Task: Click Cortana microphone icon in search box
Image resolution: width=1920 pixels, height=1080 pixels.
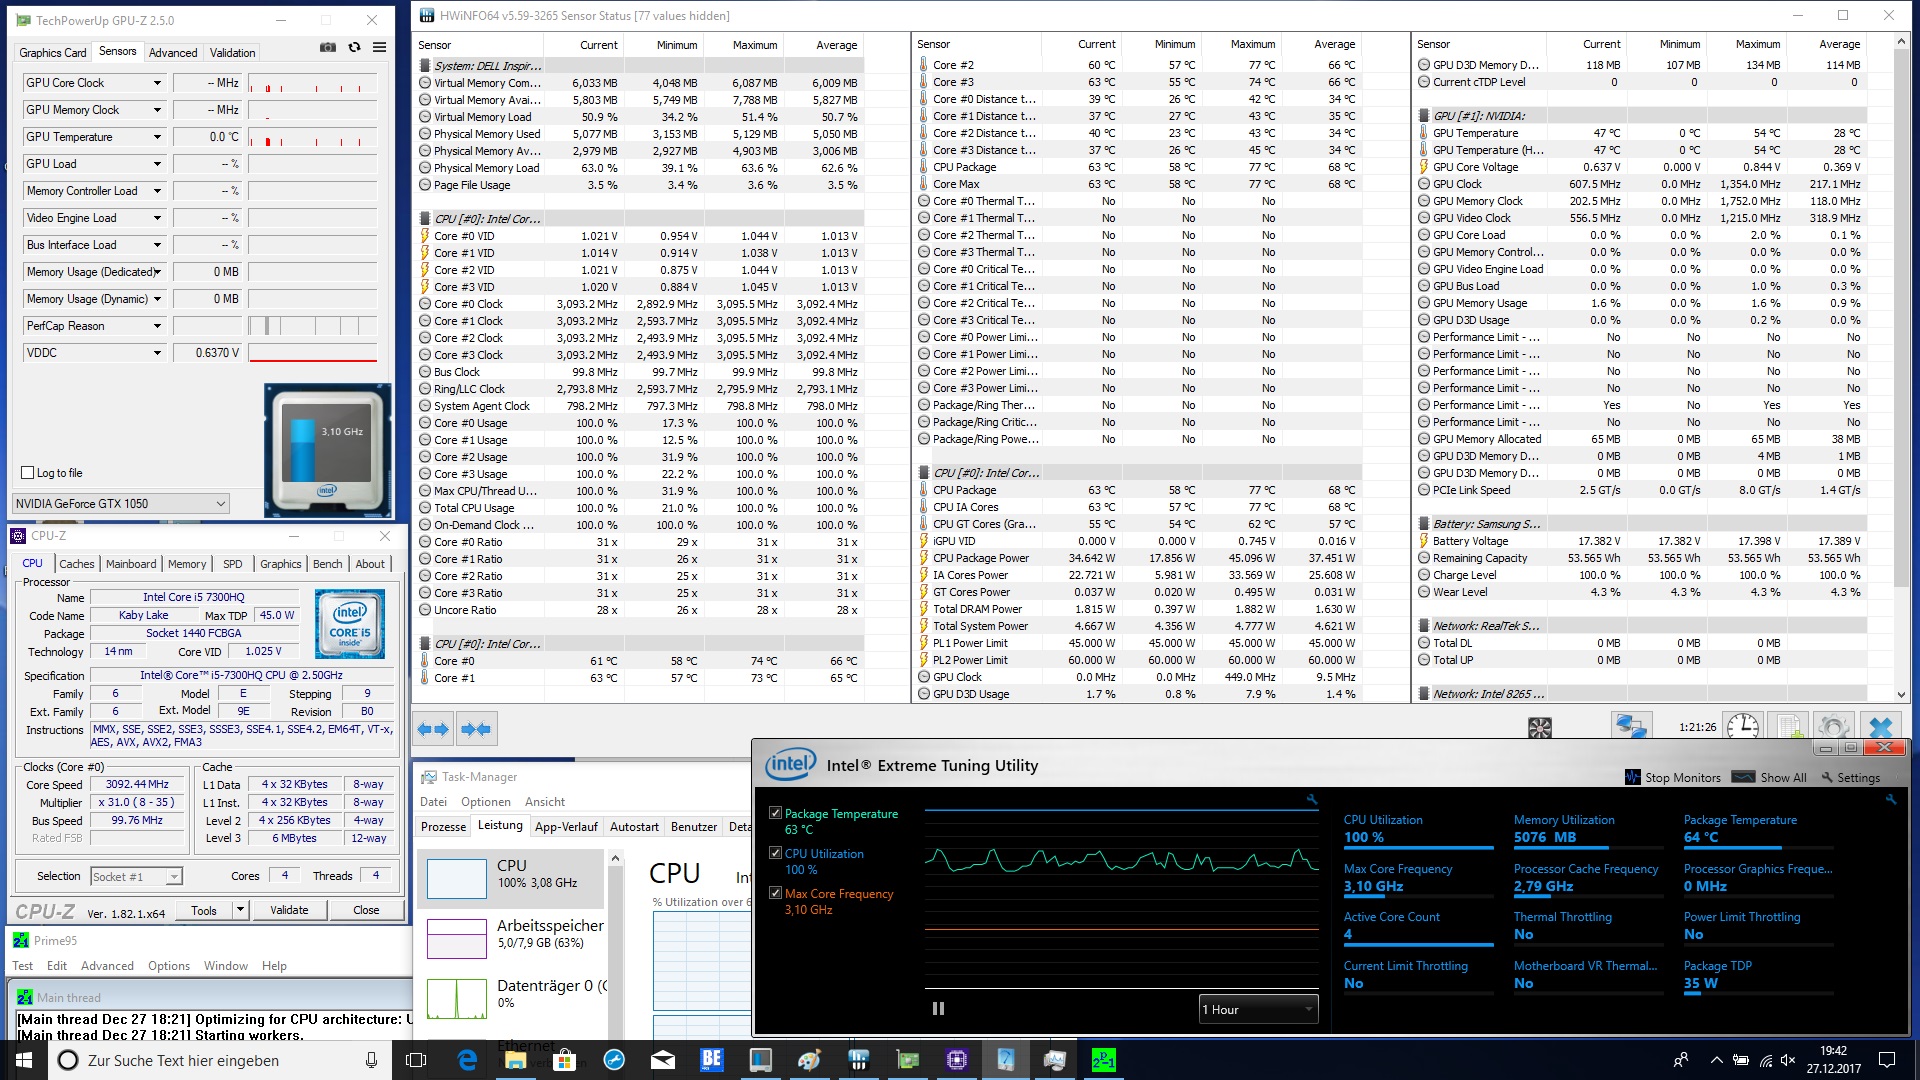Action: pyautogui.click(x=371, y=1060)
